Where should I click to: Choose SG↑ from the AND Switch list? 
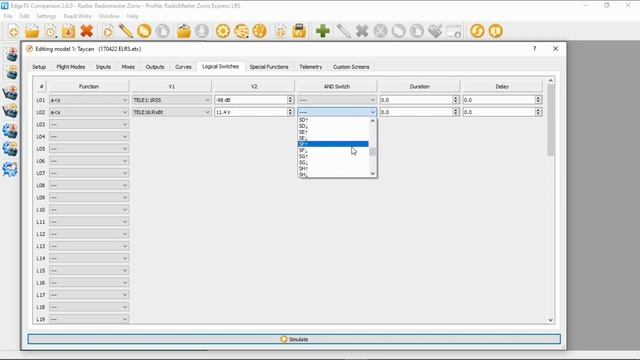click(333, 156)
